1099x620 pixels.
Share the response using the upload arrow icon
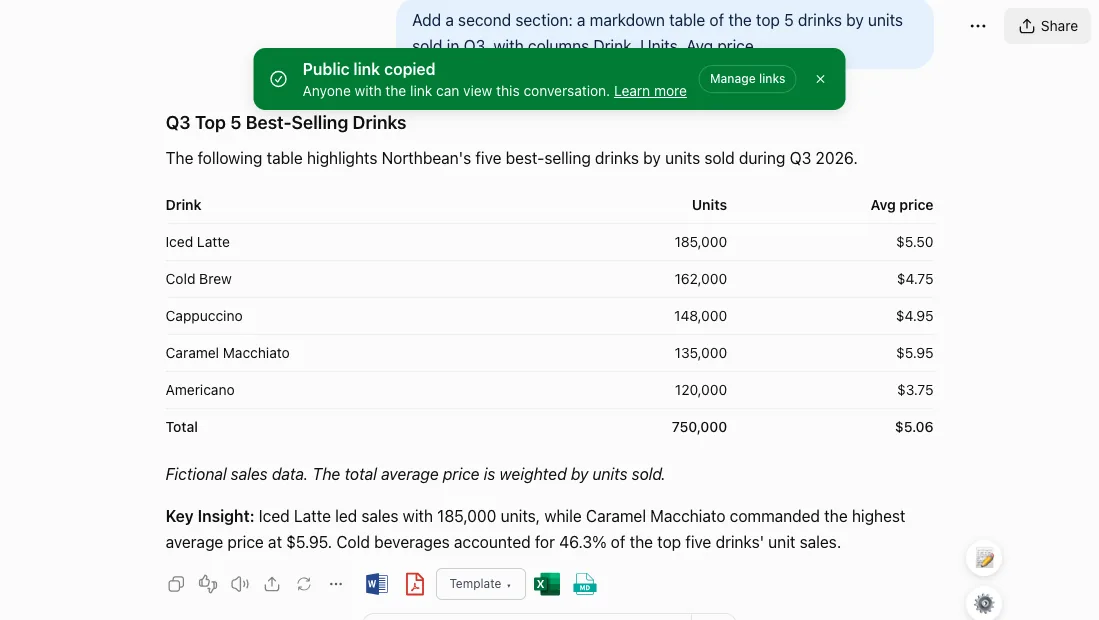pyautogui.click(x=272, y=584)
